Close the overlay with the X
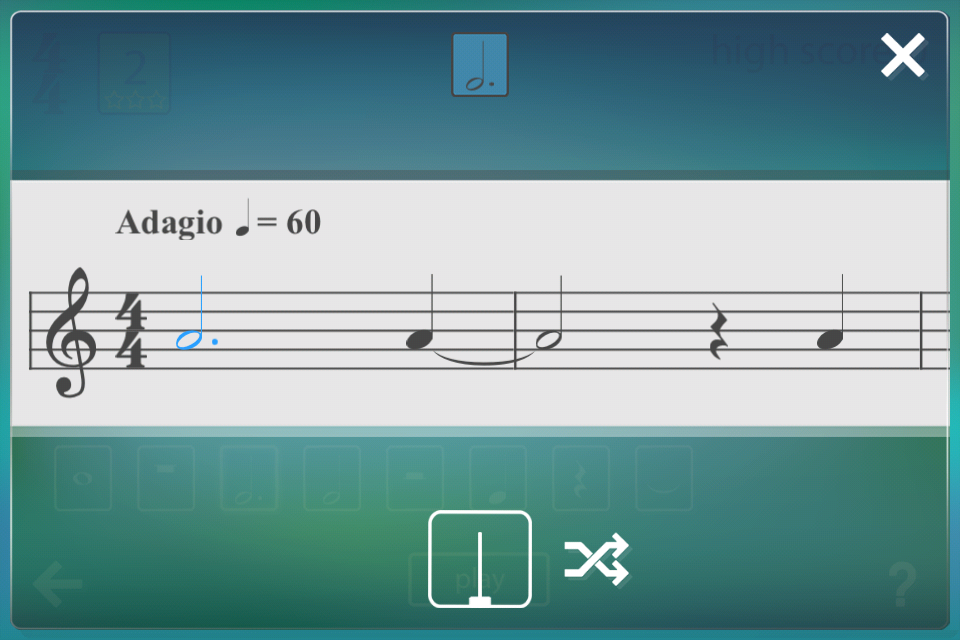 [x=902, y=55]
